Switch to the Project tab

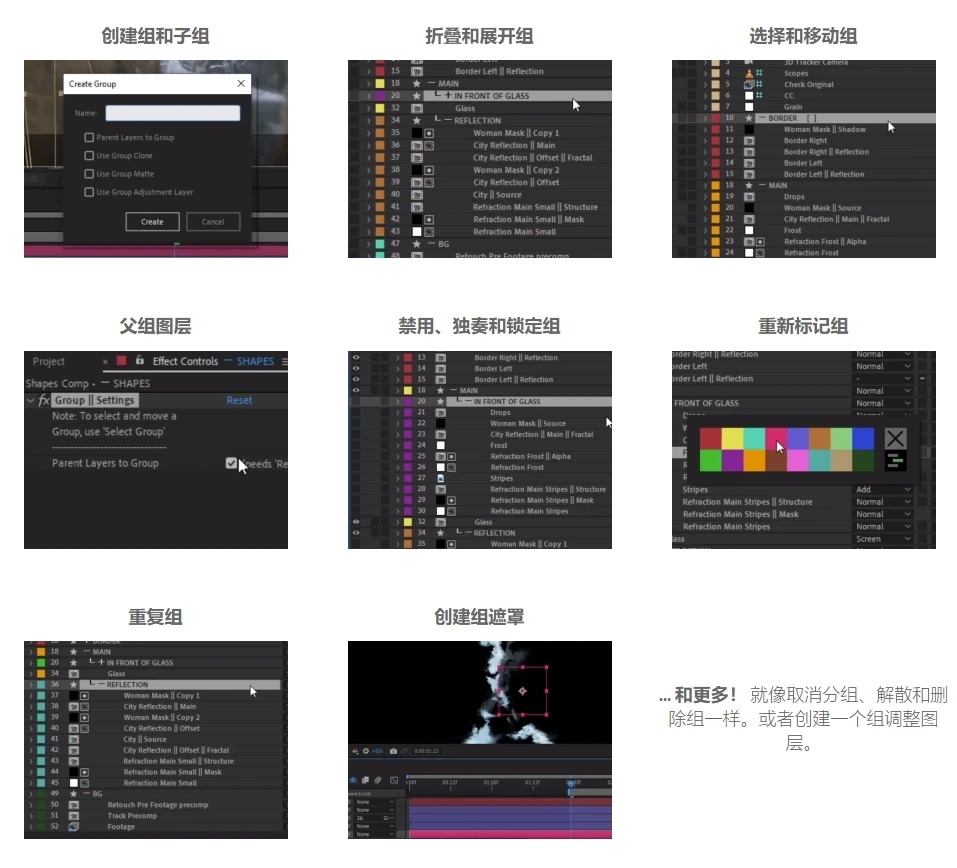49,361
